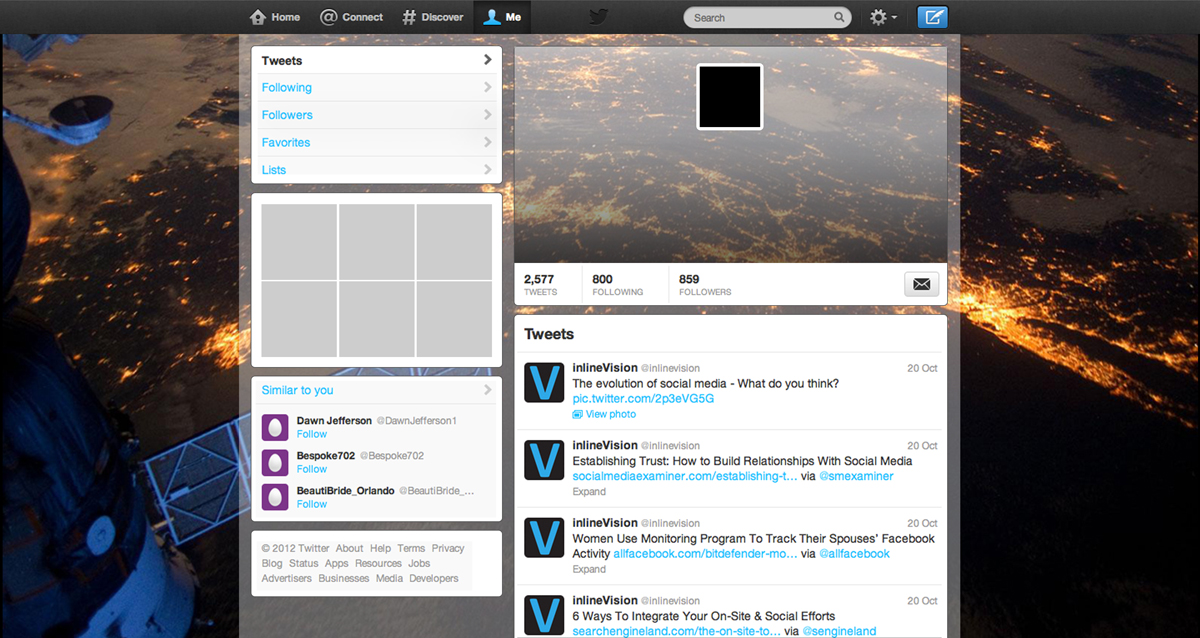Click Dawn Jefferson's egg avatar
1200x638 pixels.
click(x=275, y=428)
